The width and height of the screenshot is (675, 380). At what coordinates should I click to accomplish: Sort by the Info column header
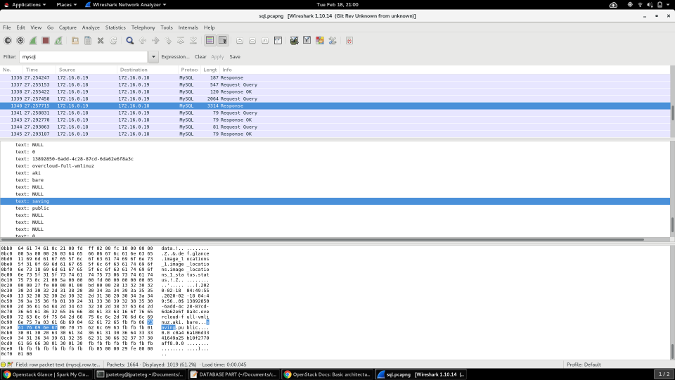(445, 70)
